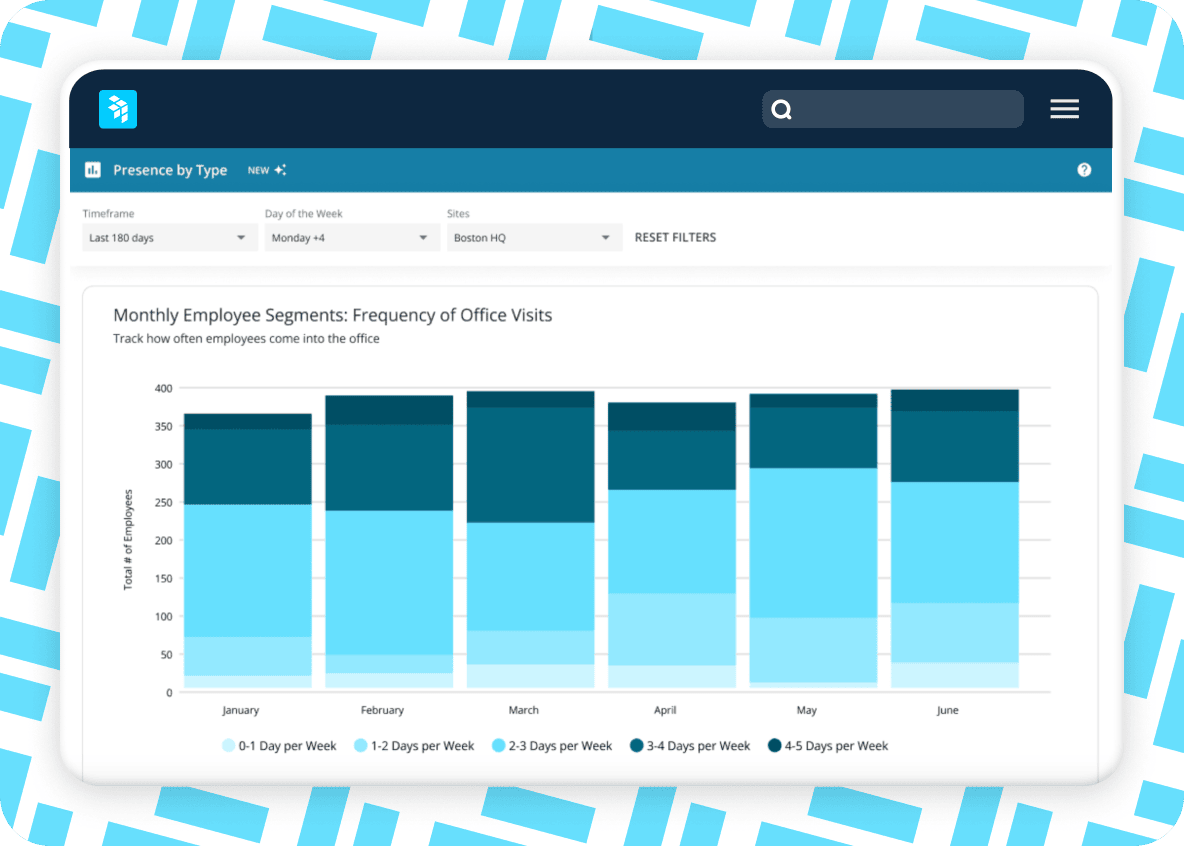
Task: Click the app logo in the top bar
Action: point(117,109)
